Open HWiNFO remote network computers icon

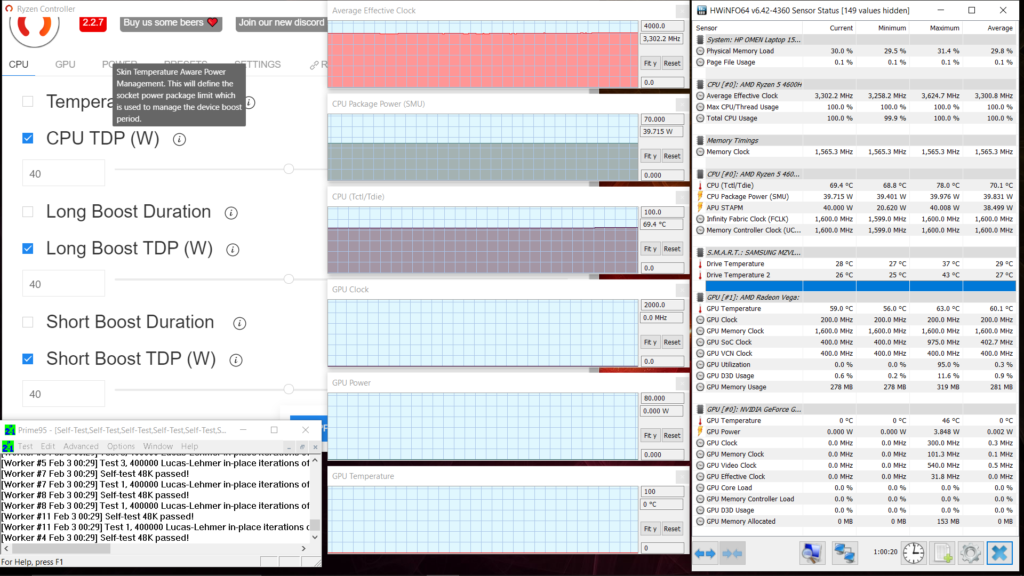pyautogui.click(x=844, y=553)
